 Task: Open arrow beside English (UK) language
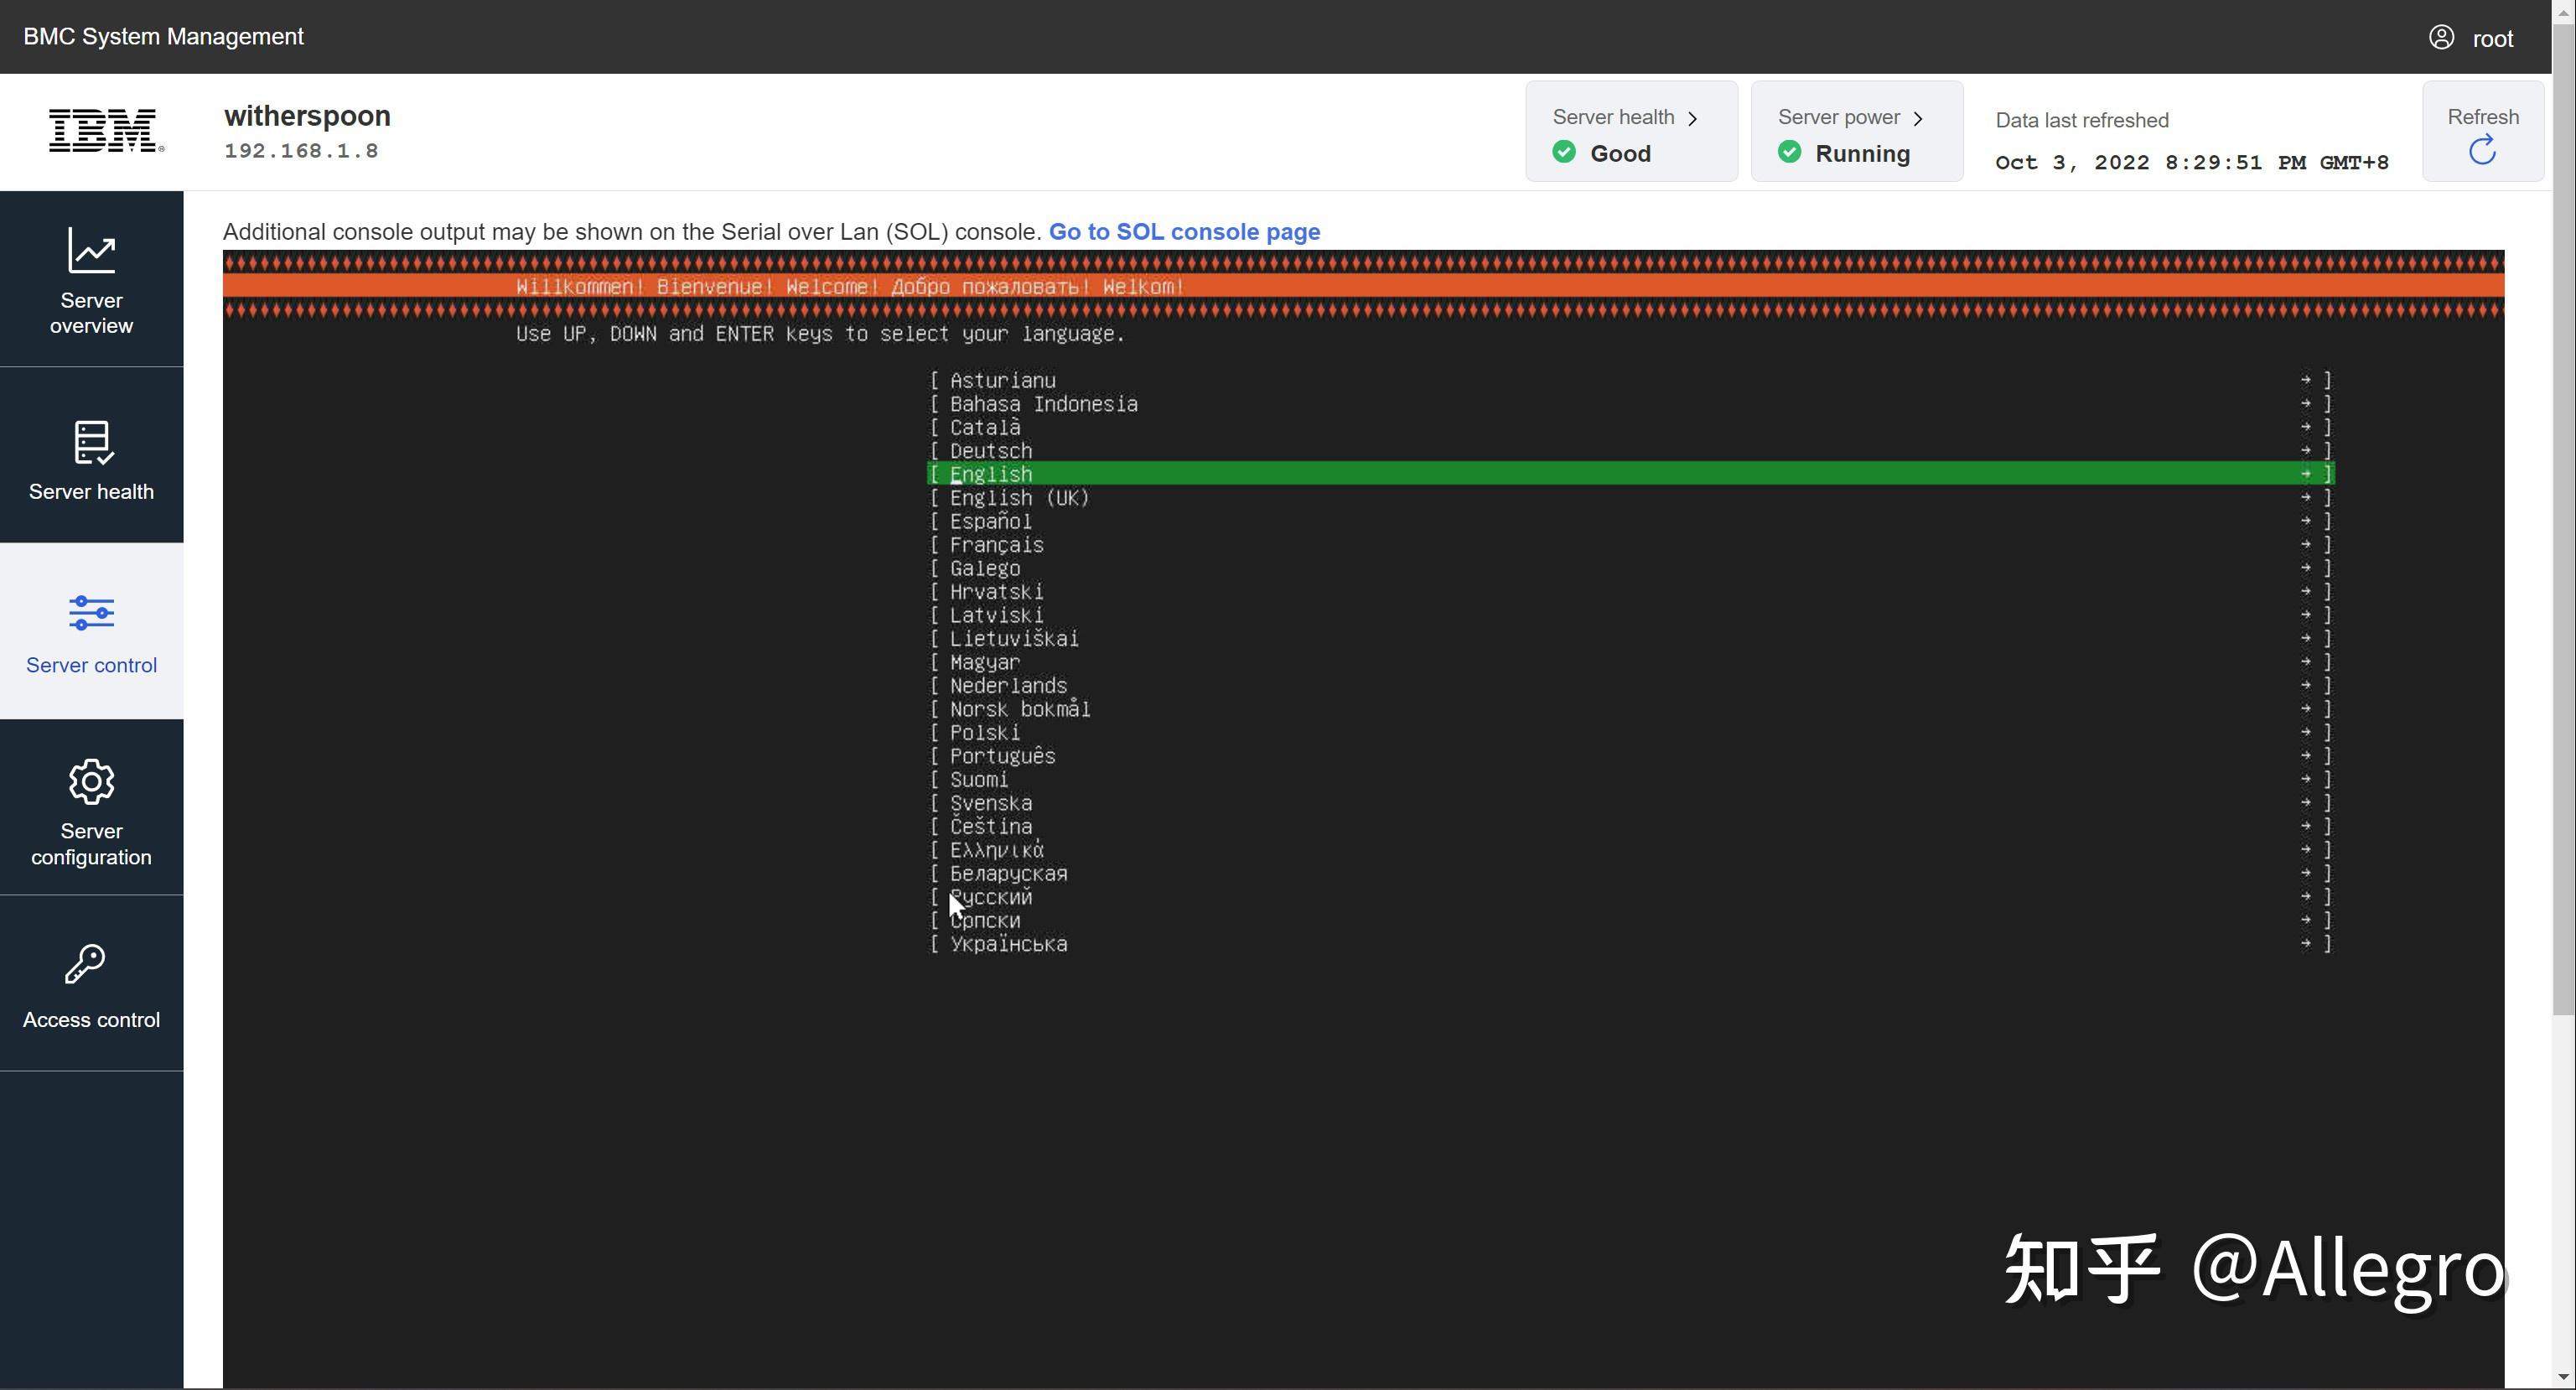[2305, 497]
